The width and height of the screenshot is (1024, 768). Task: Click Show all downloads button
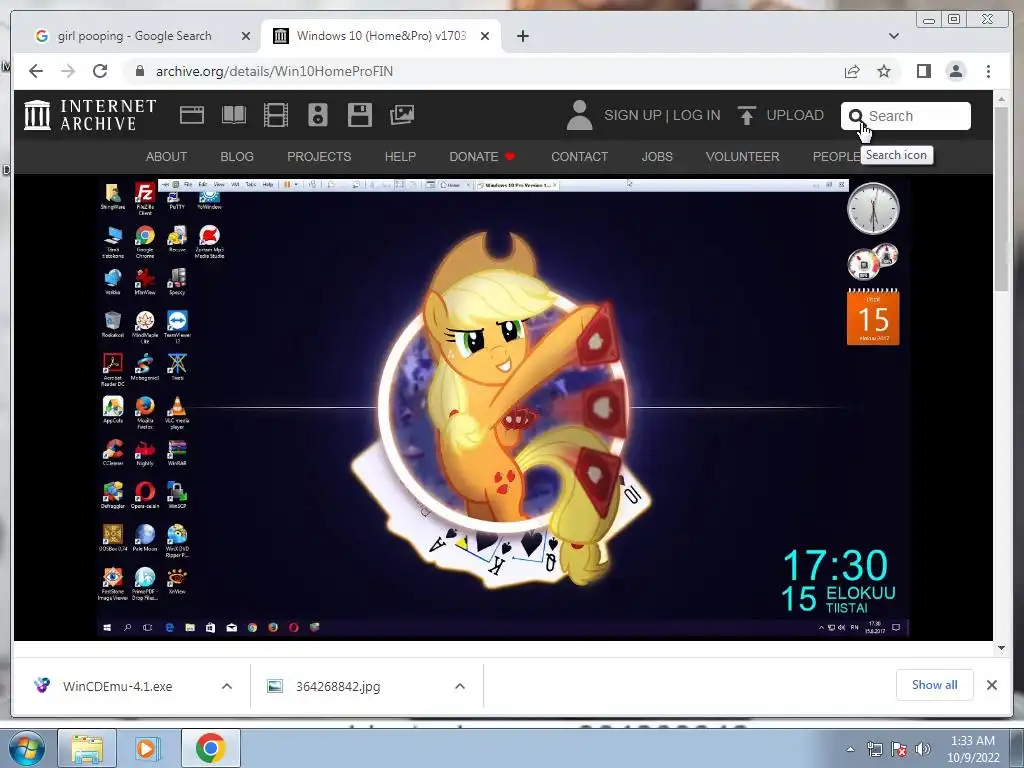click(x=935, y=684)
